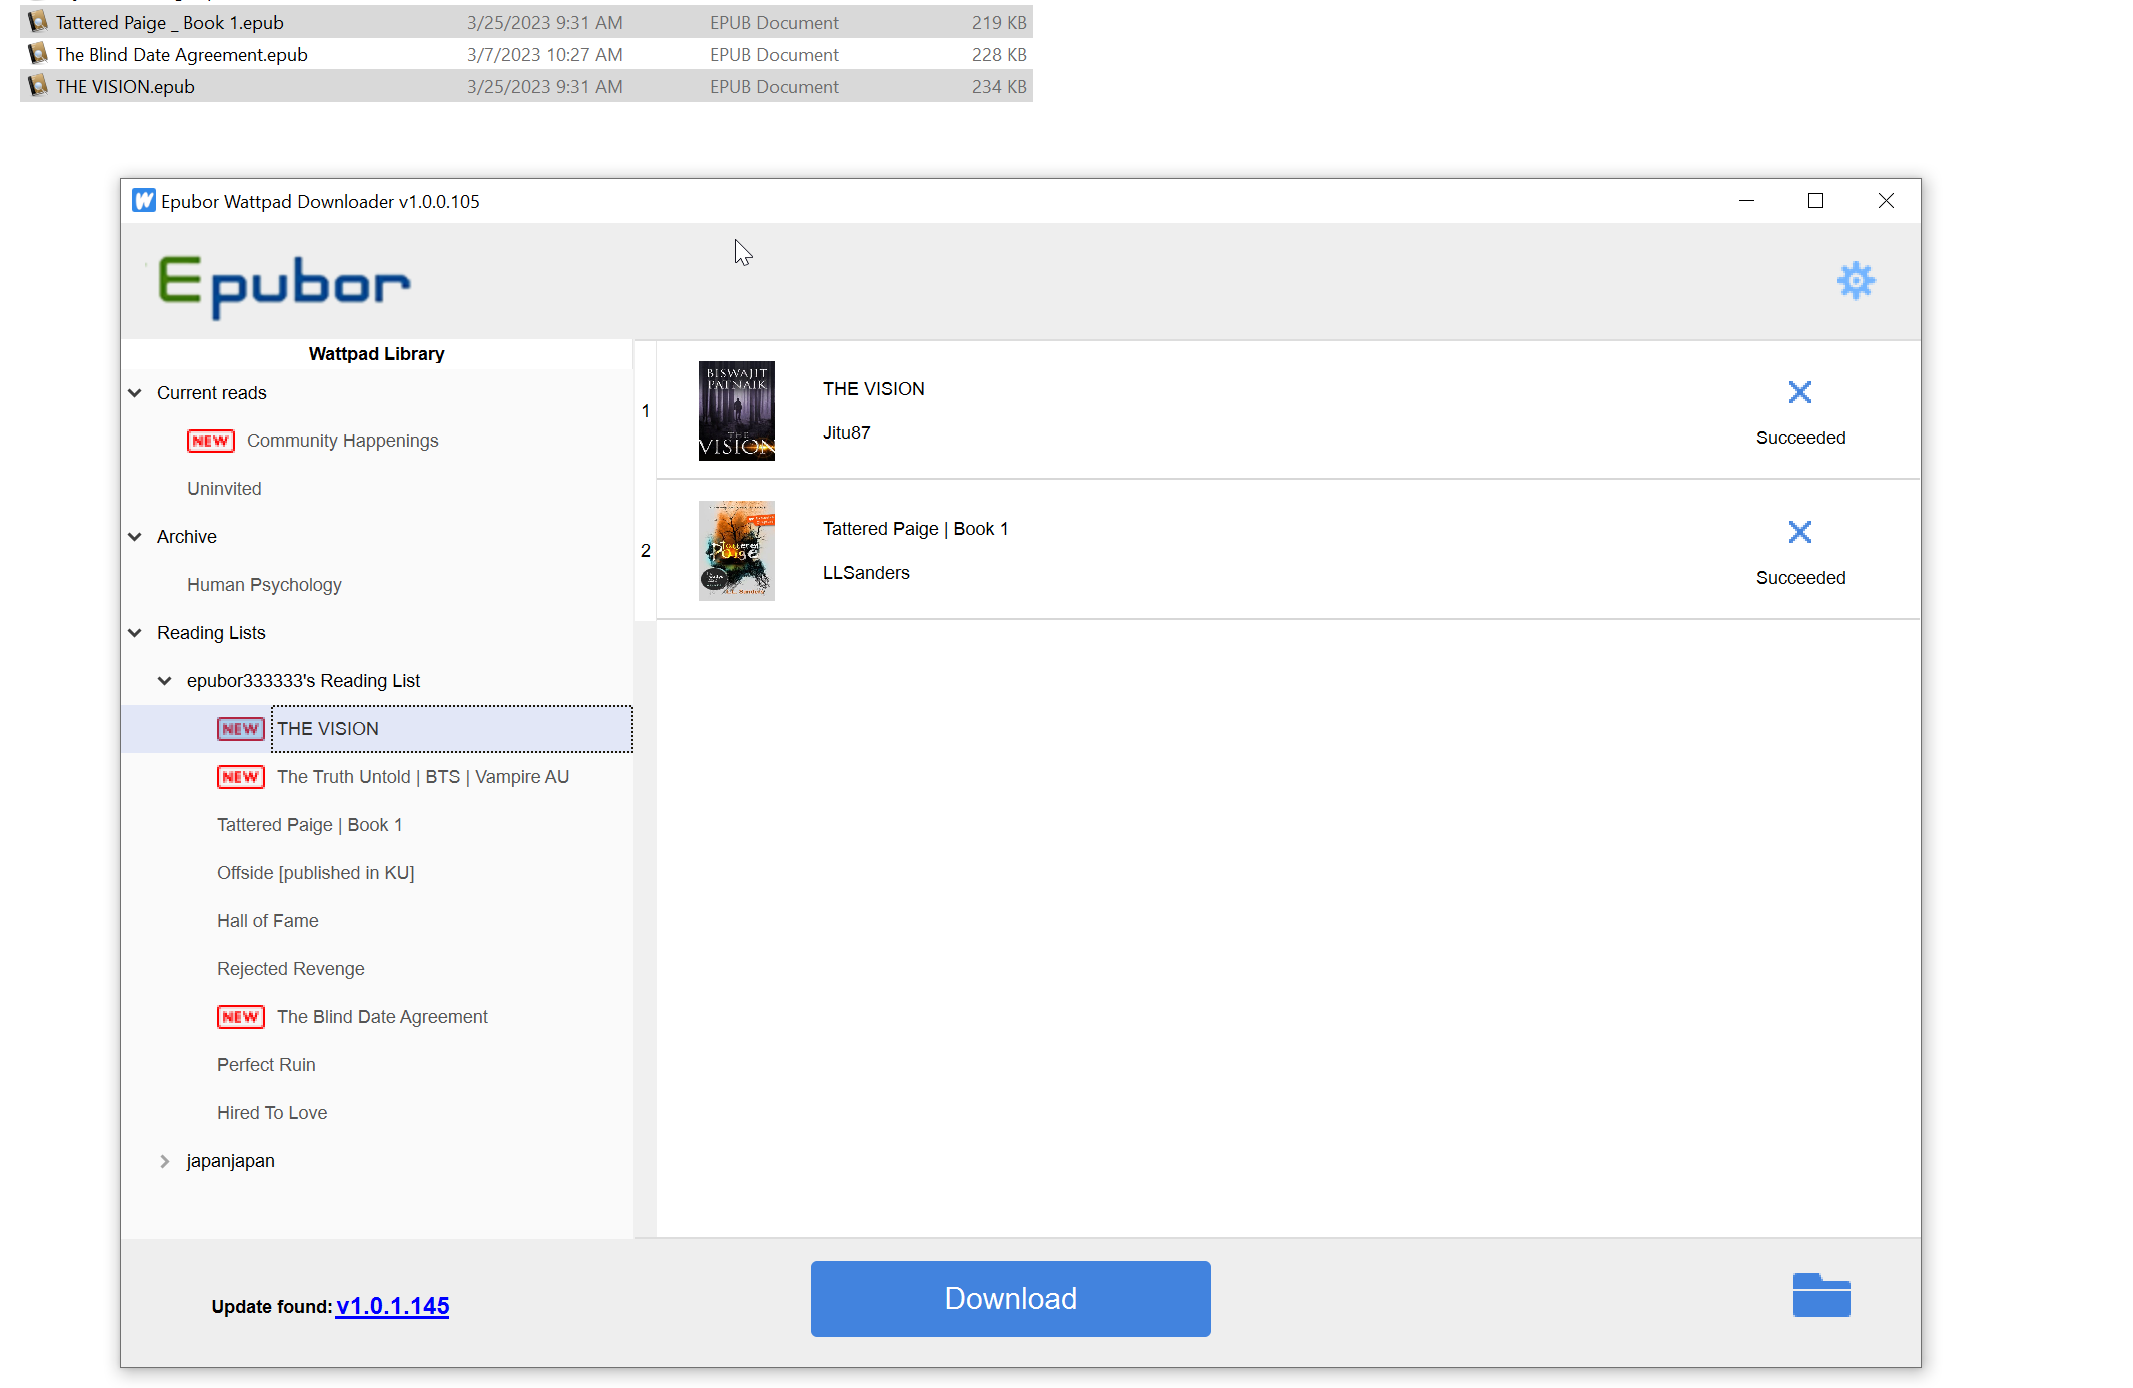The height and width of the screenshot is (1388, 2133).
Task: Select The Truth Untold story
Action: tap(422, 777)
